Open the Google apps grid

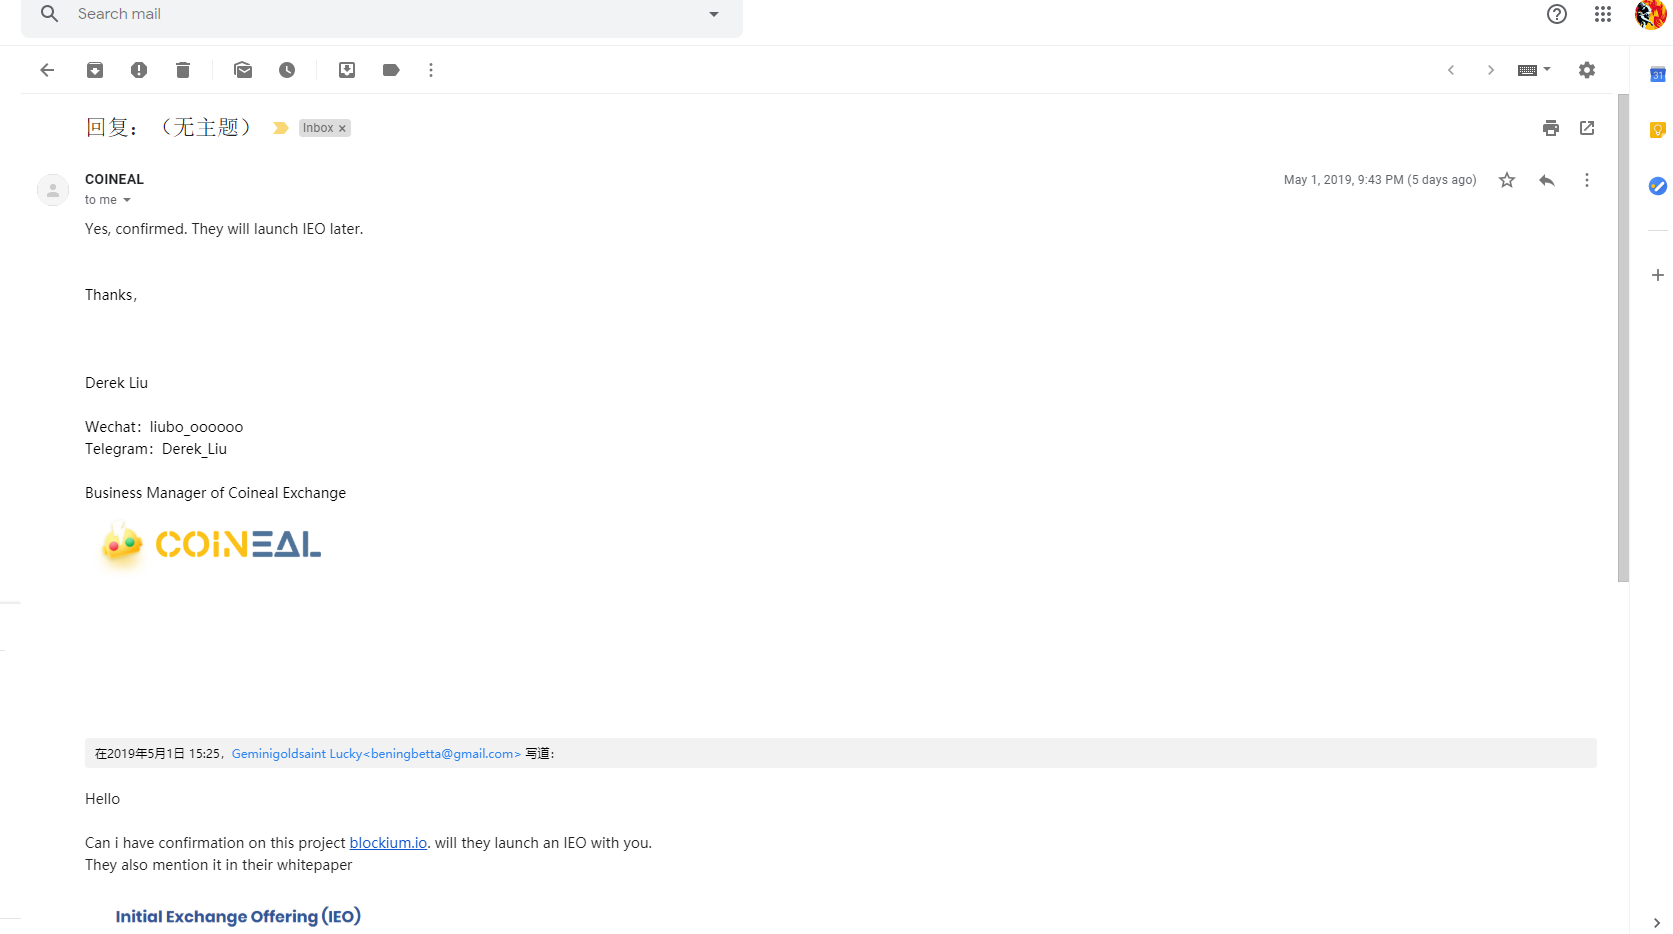[1603, 14]
